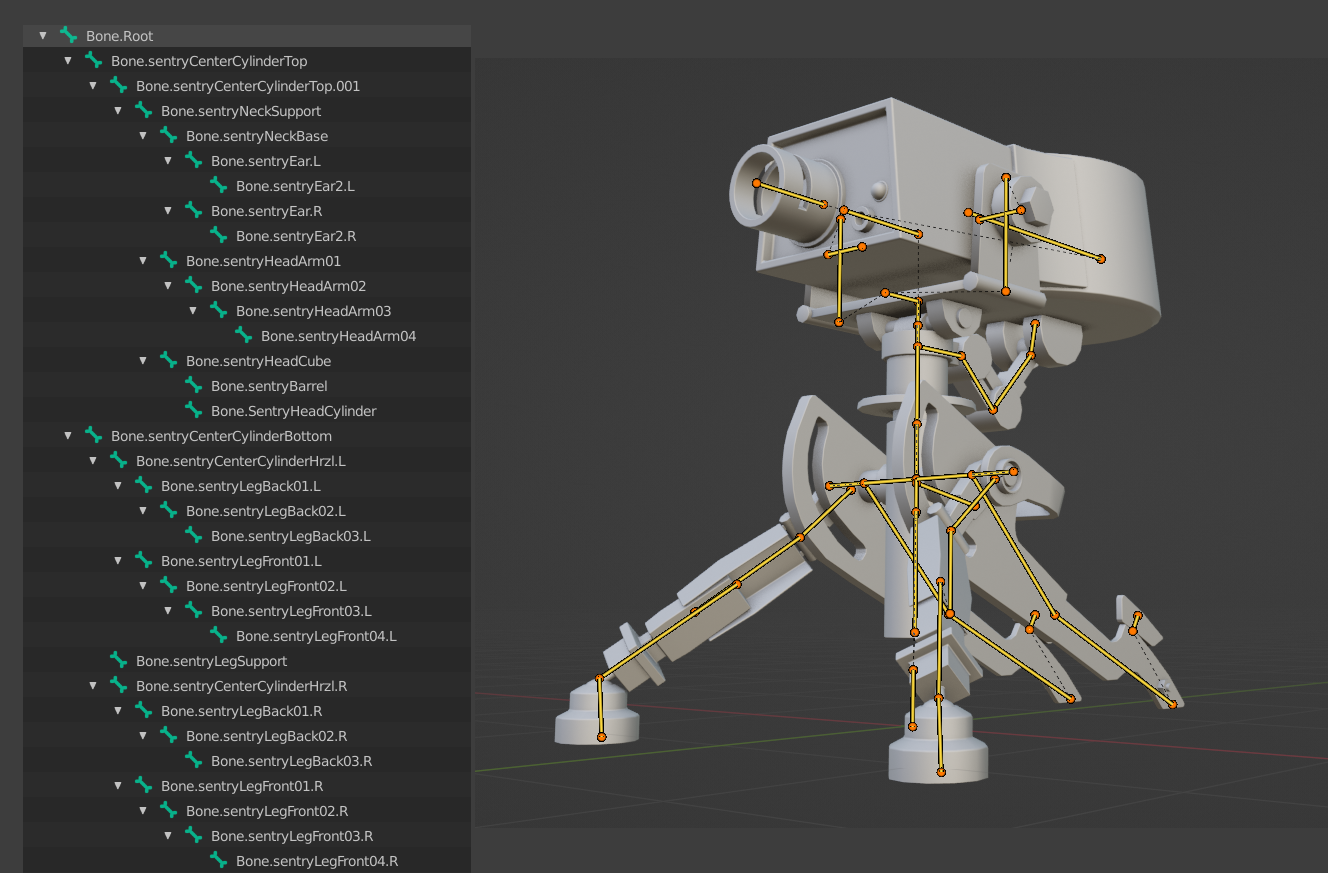The width and height of the screenshot is (1328, 873).
Task: Click the bone icon of Bone.sentryLegFront04.R
Action: (x=218, y=860)
